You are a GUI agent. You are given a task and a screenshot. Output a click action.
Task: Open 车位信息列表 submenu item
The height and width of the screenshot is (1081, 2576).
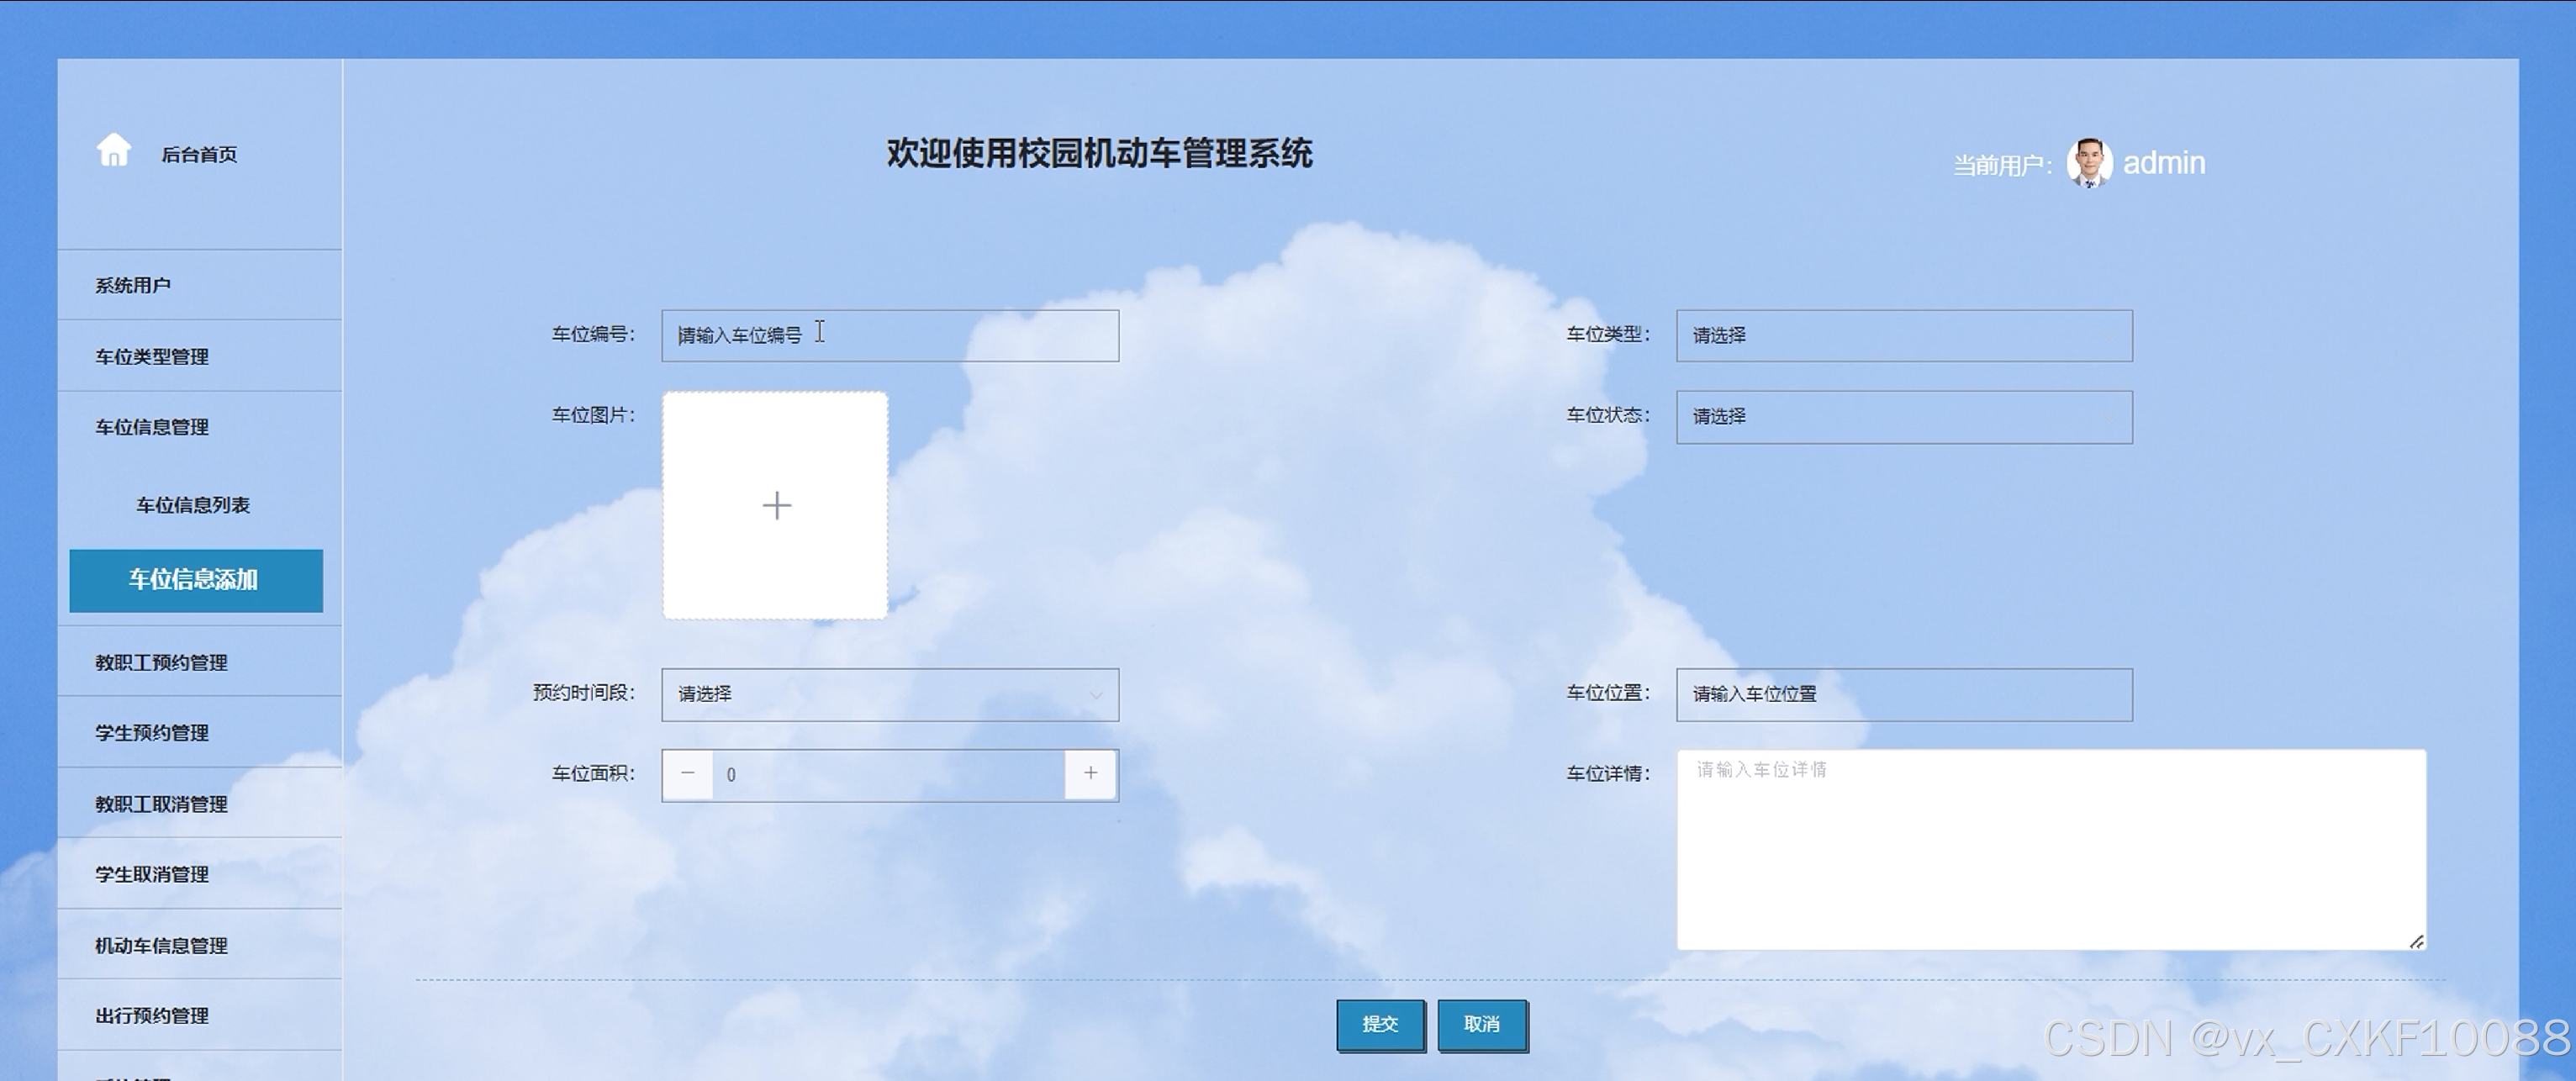pyautogui.click(x=193, y=505)
